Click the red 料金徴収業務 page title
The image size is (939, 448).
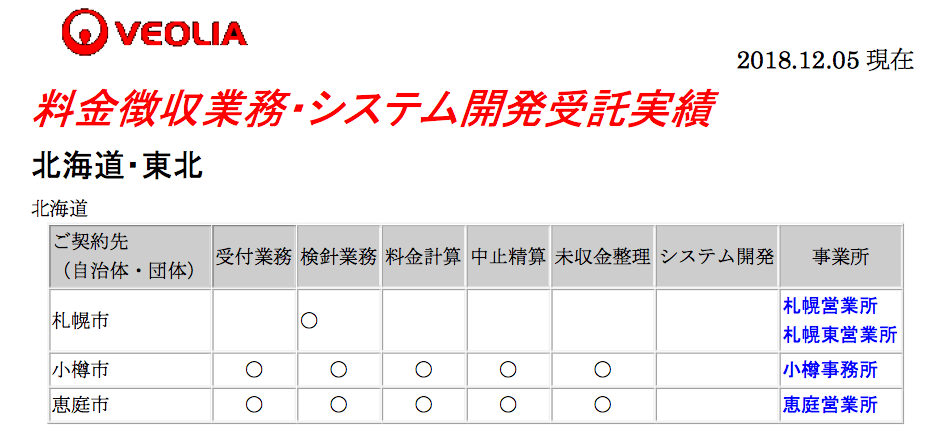pyautogui.click(x=371, y=110)
